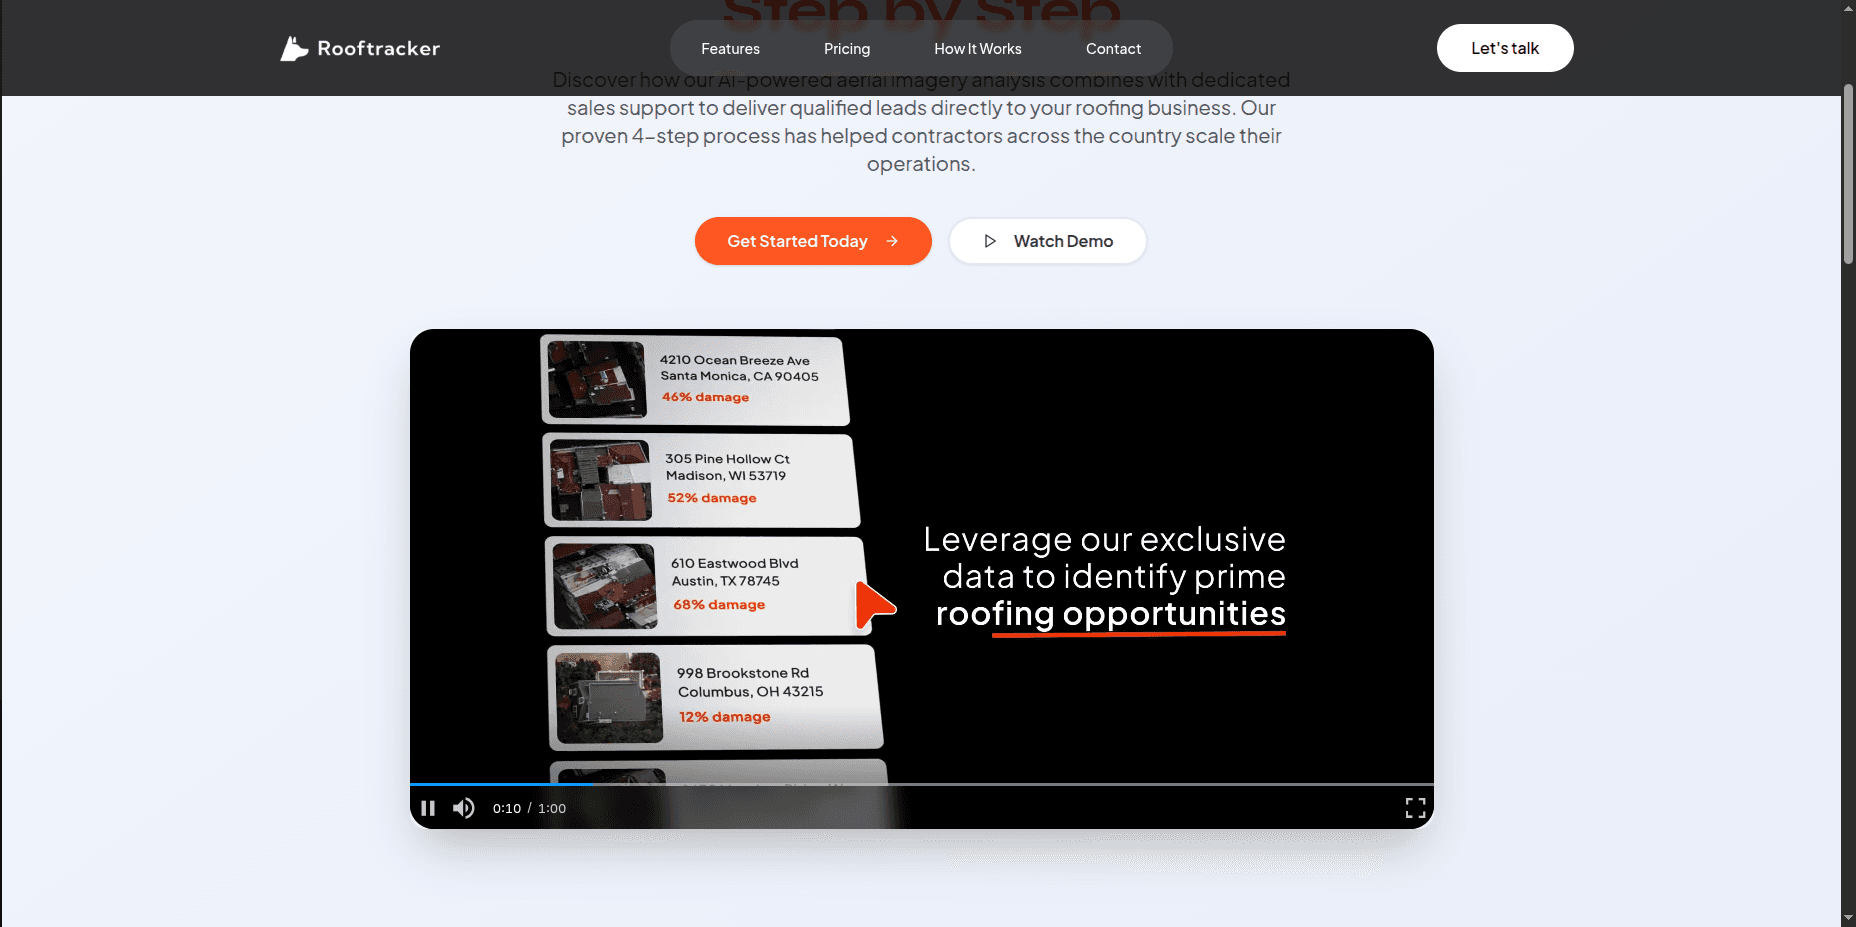Go to the Pricing section
Viewport: 1856px width, 927px height.
847,48
